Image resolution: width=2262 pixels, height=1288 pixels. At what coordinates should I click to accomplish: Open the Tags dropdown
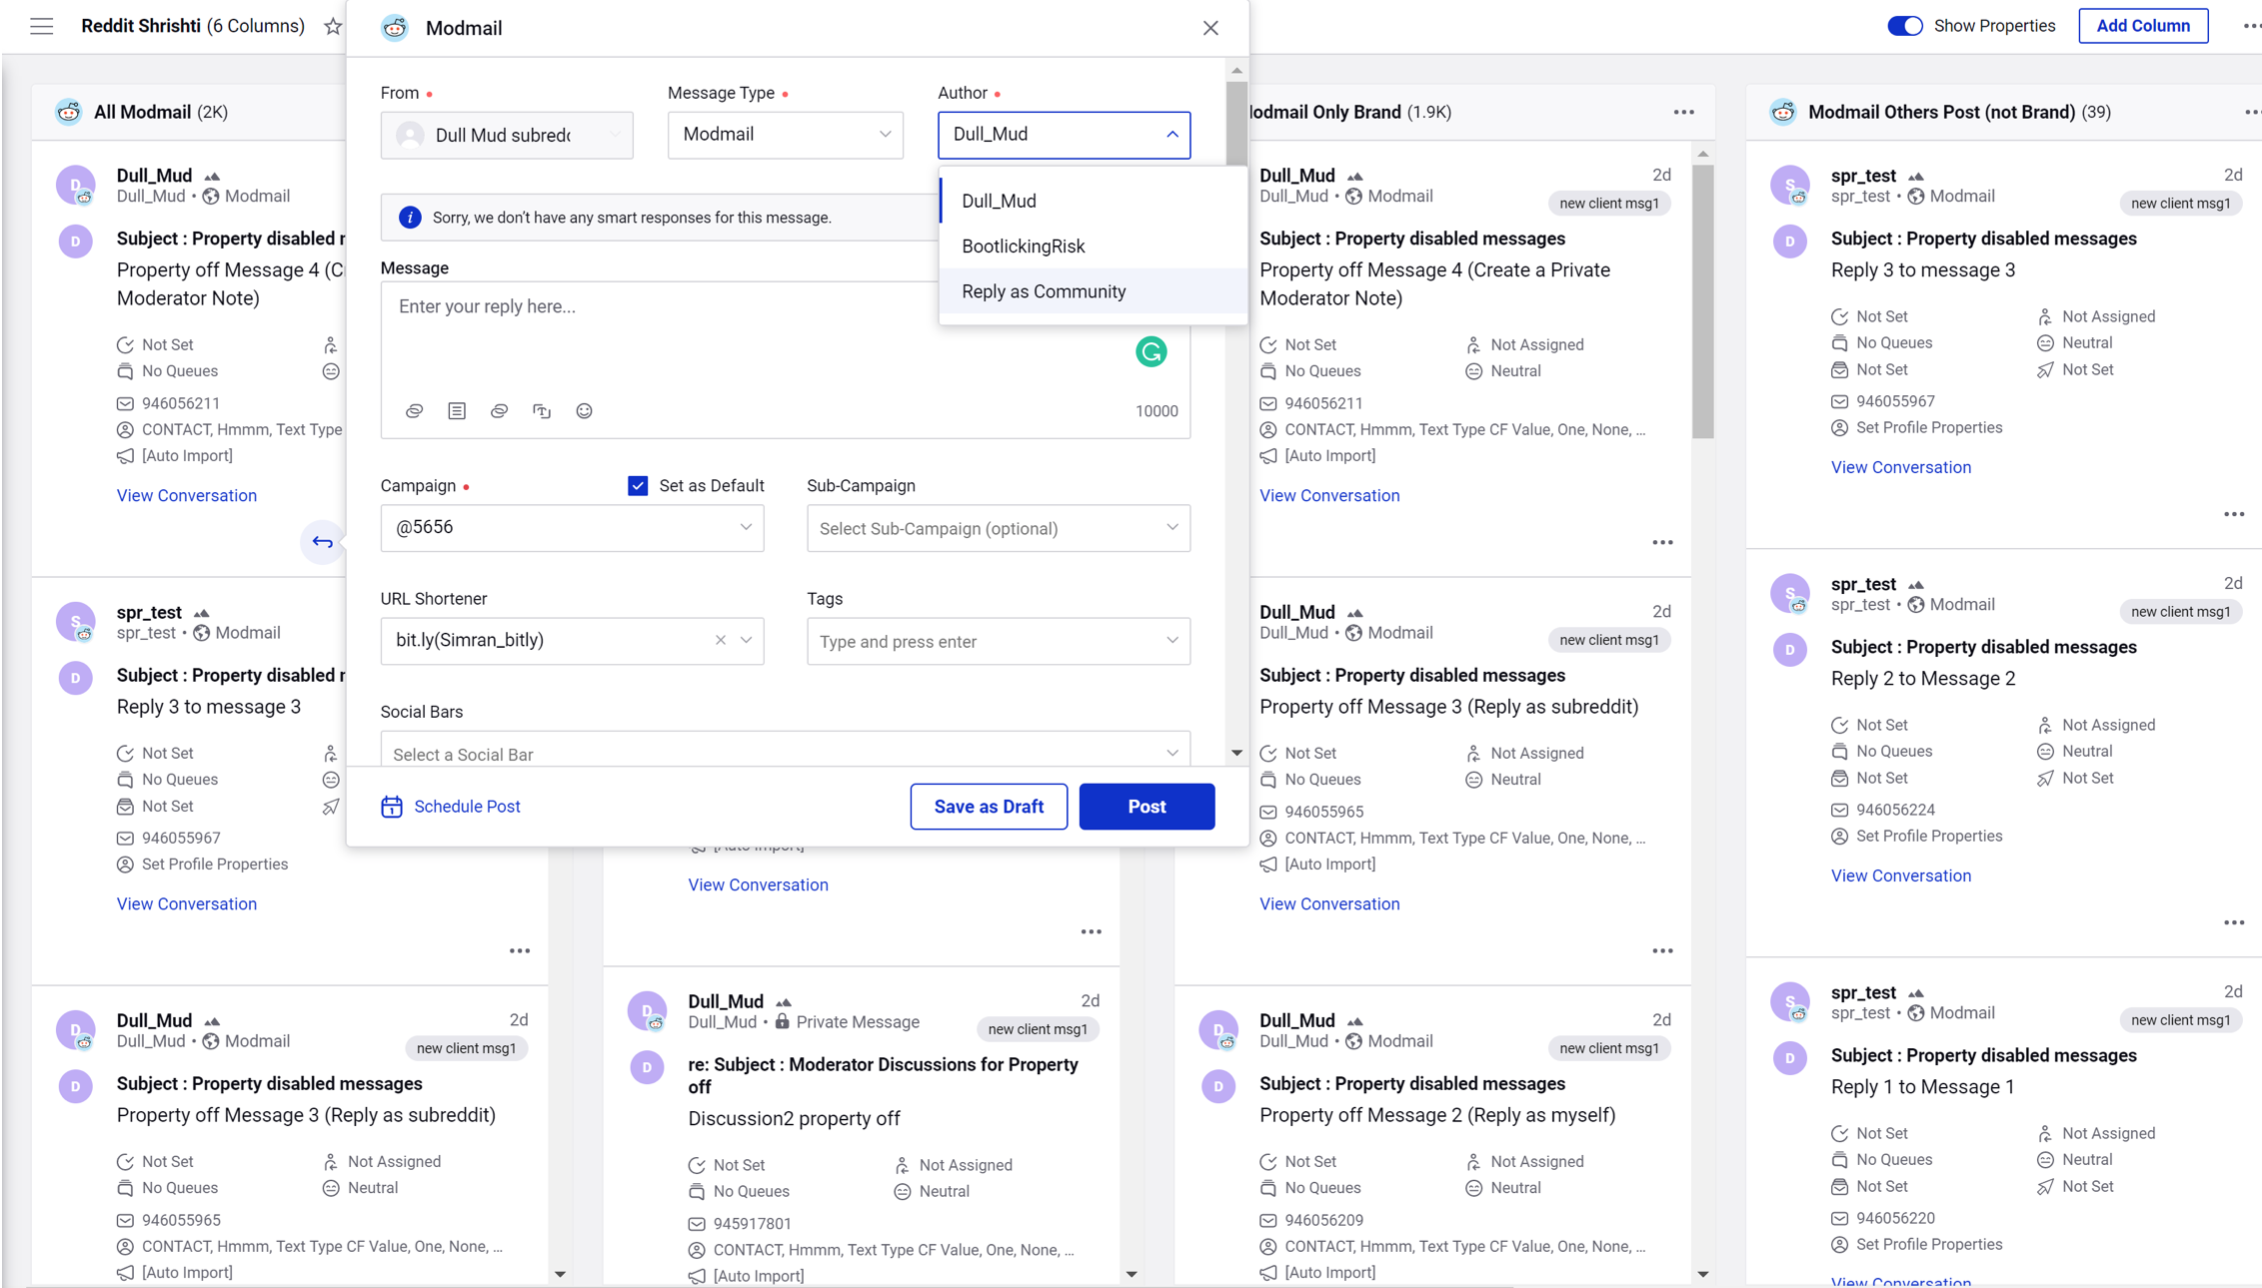(x=998, y=641)
